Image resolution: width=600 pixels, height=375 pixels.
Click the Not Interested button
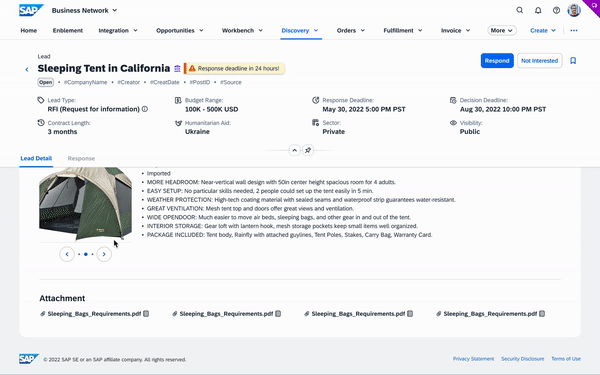[x=540, y=60]
